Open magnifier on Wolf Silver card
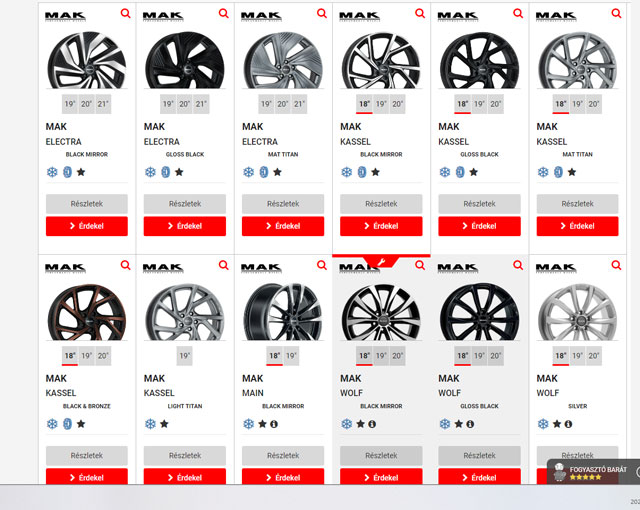Viewport: 640px width, 510px height. 616,265
